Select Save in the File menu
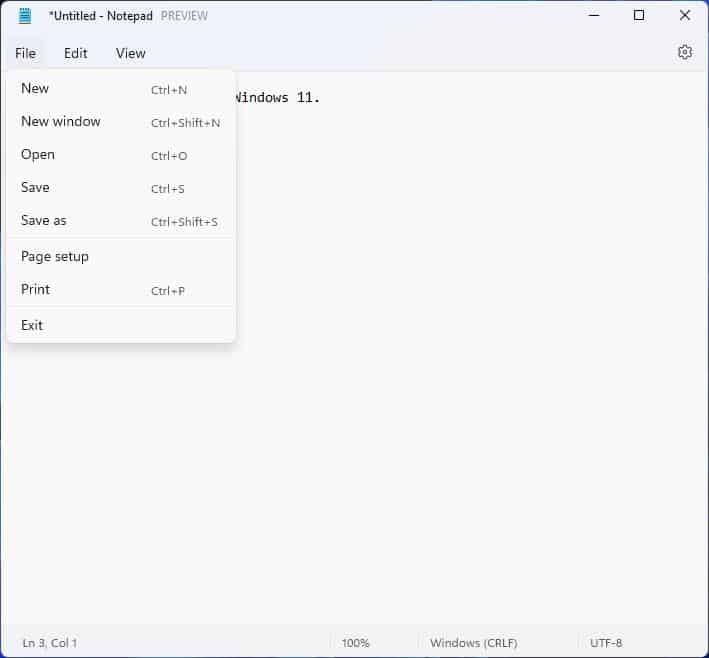The height and width of the screenshot is (658, 709). click(121, 188)
